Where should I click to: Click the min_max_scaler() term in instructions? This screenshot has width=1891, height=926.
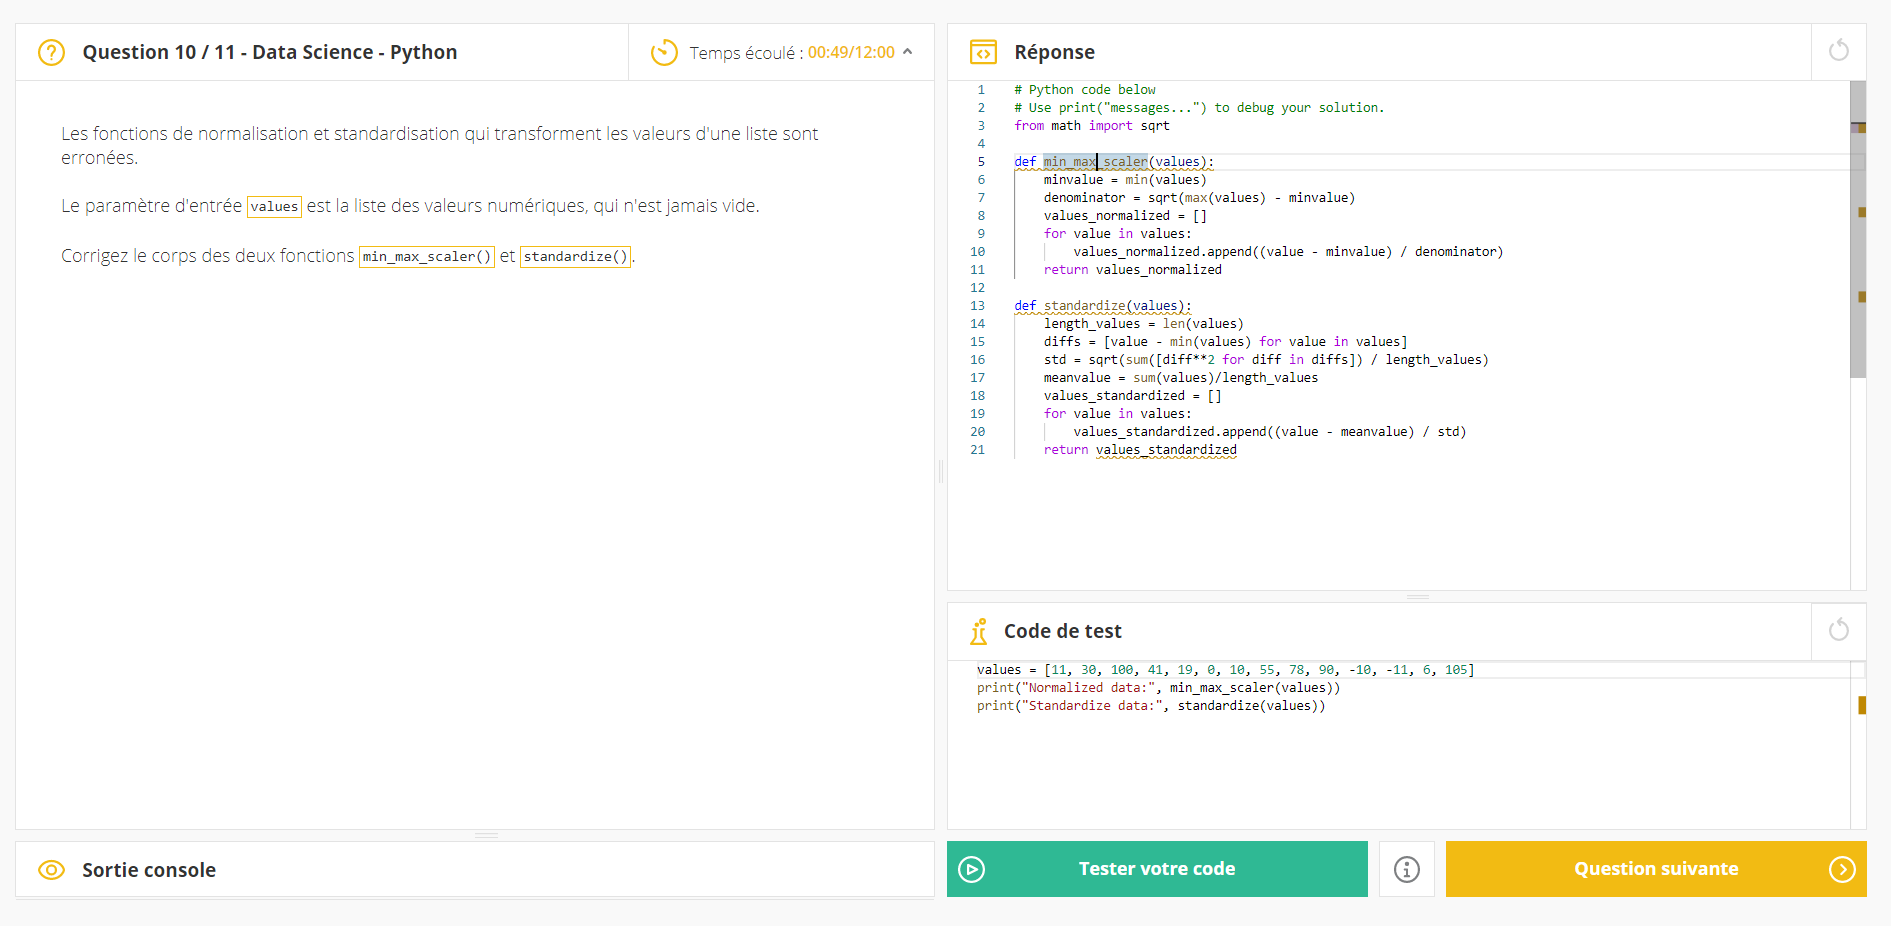(427, 257)
